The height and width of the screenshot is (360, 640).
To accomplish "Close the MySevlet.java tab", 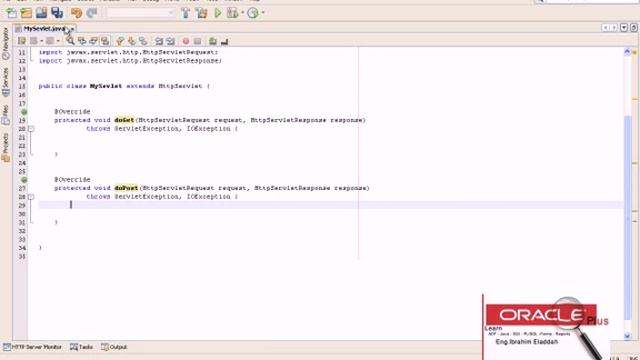I will click(x=72, y=29).
